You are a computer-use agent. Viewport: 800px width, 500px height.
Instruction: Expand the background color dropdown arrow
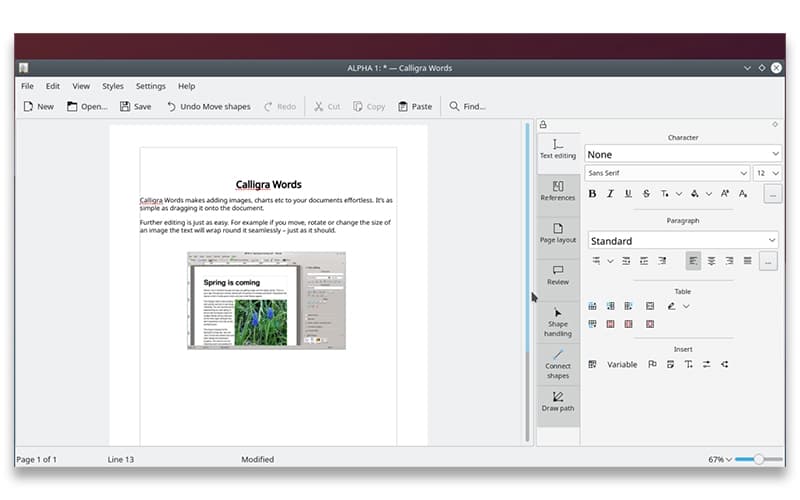click(709, 194)
